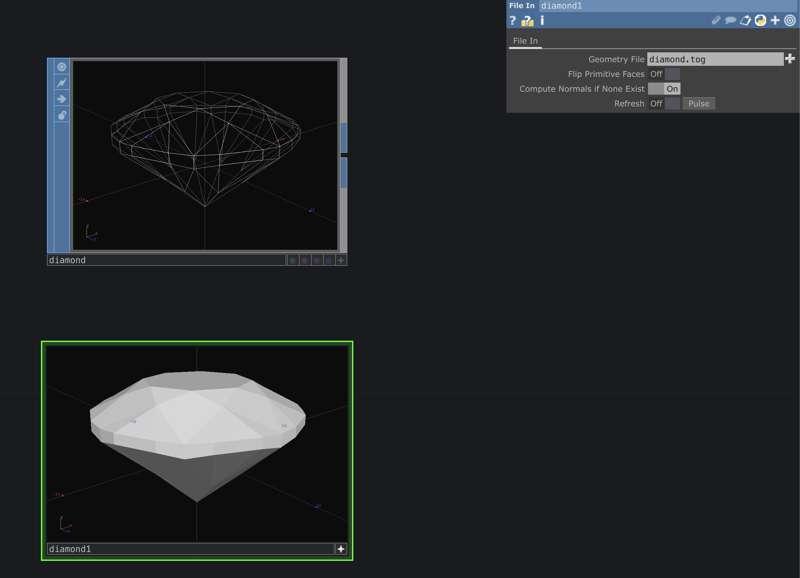Click the pencil edit icon in parameter header

coord(716,20)
